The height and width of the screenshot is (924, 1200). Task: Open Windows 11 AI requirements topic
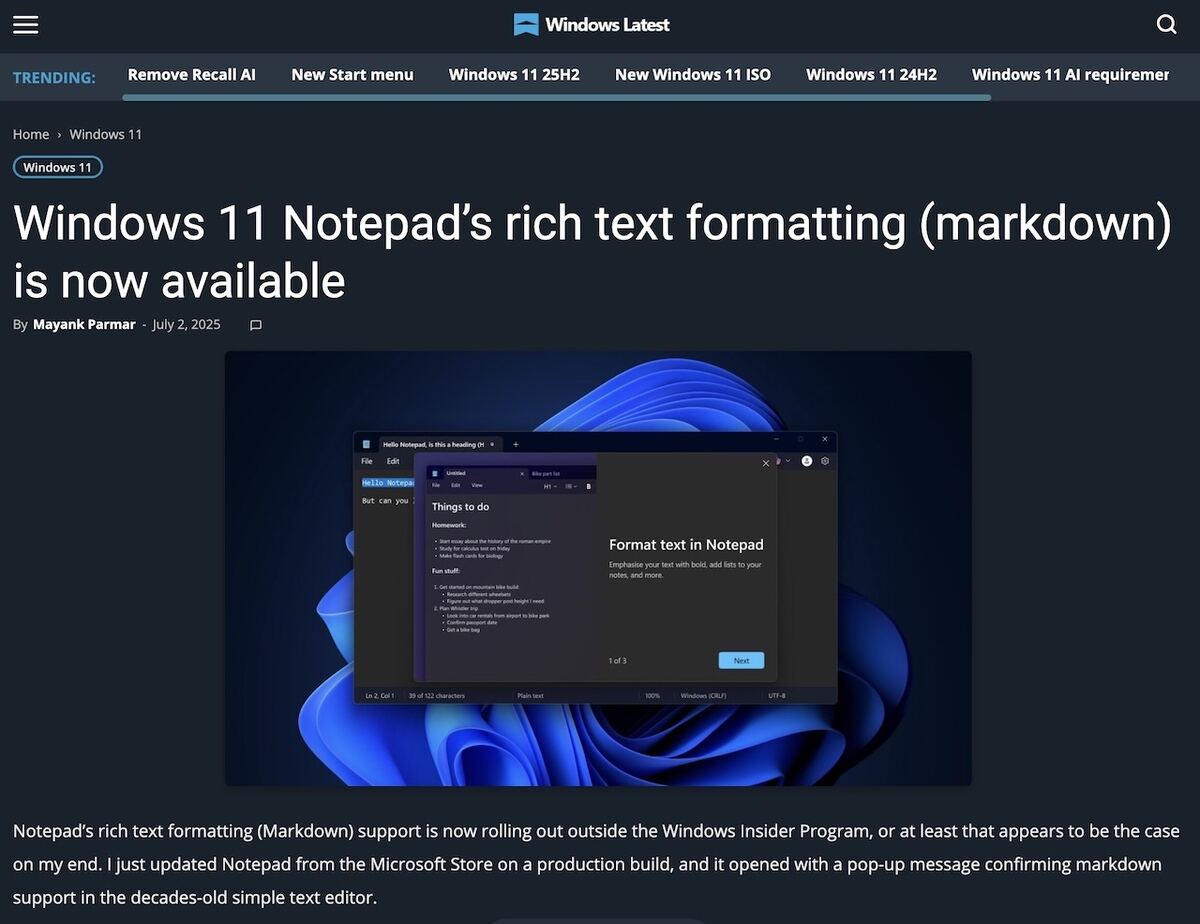tap(1070, 74)
